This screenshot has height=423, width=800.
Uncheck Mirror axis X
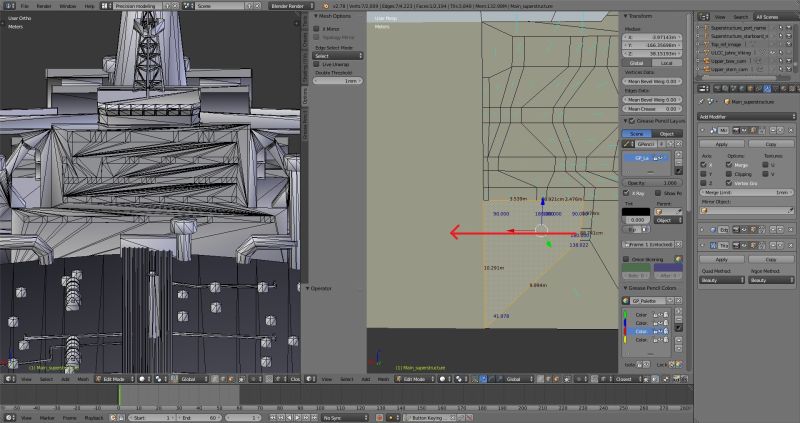tap(704, 165)
